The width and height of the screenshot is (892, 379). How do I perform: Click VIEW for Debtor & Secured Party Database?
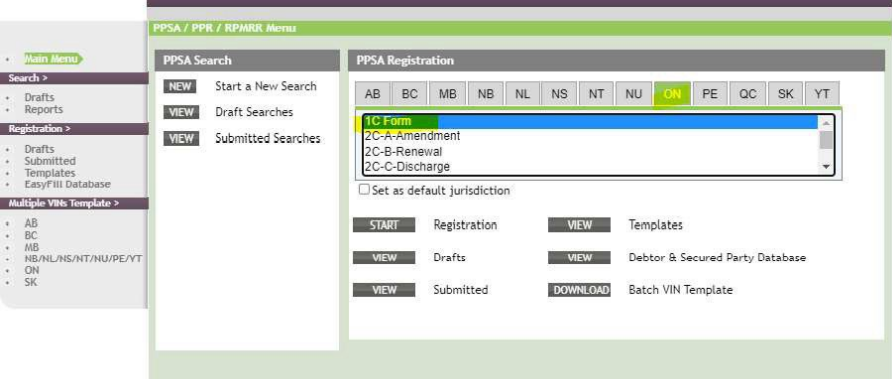pyautogui.click(x=579, y=258)
